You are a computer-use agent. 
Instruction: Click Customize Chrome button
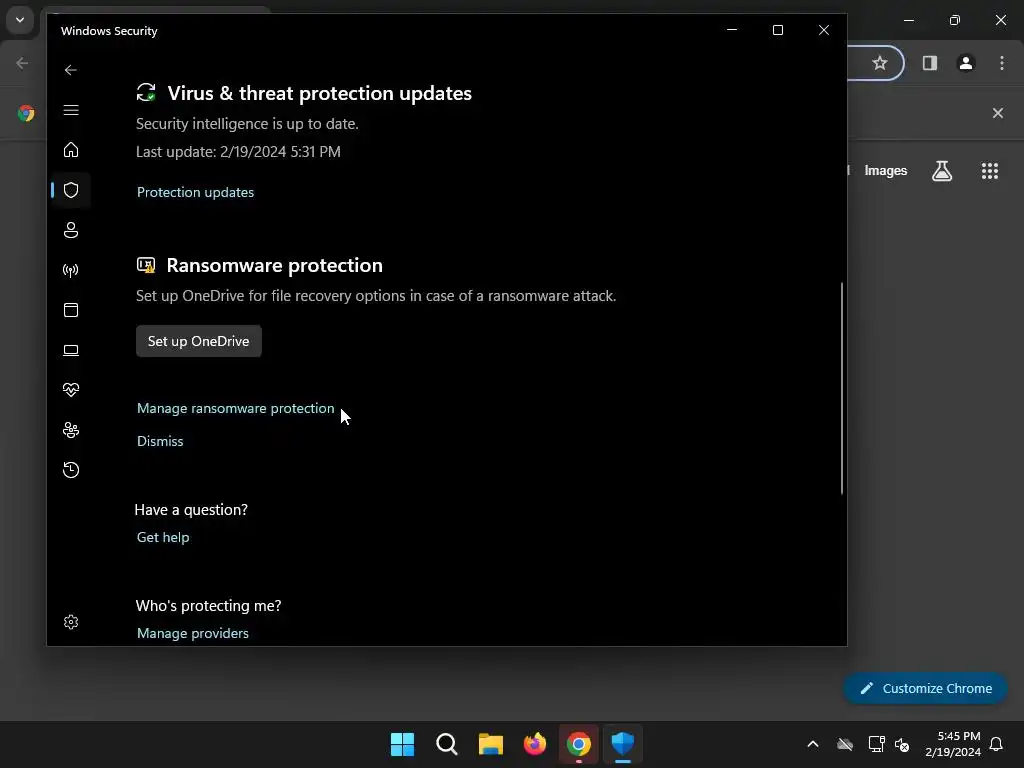point(925,688)
